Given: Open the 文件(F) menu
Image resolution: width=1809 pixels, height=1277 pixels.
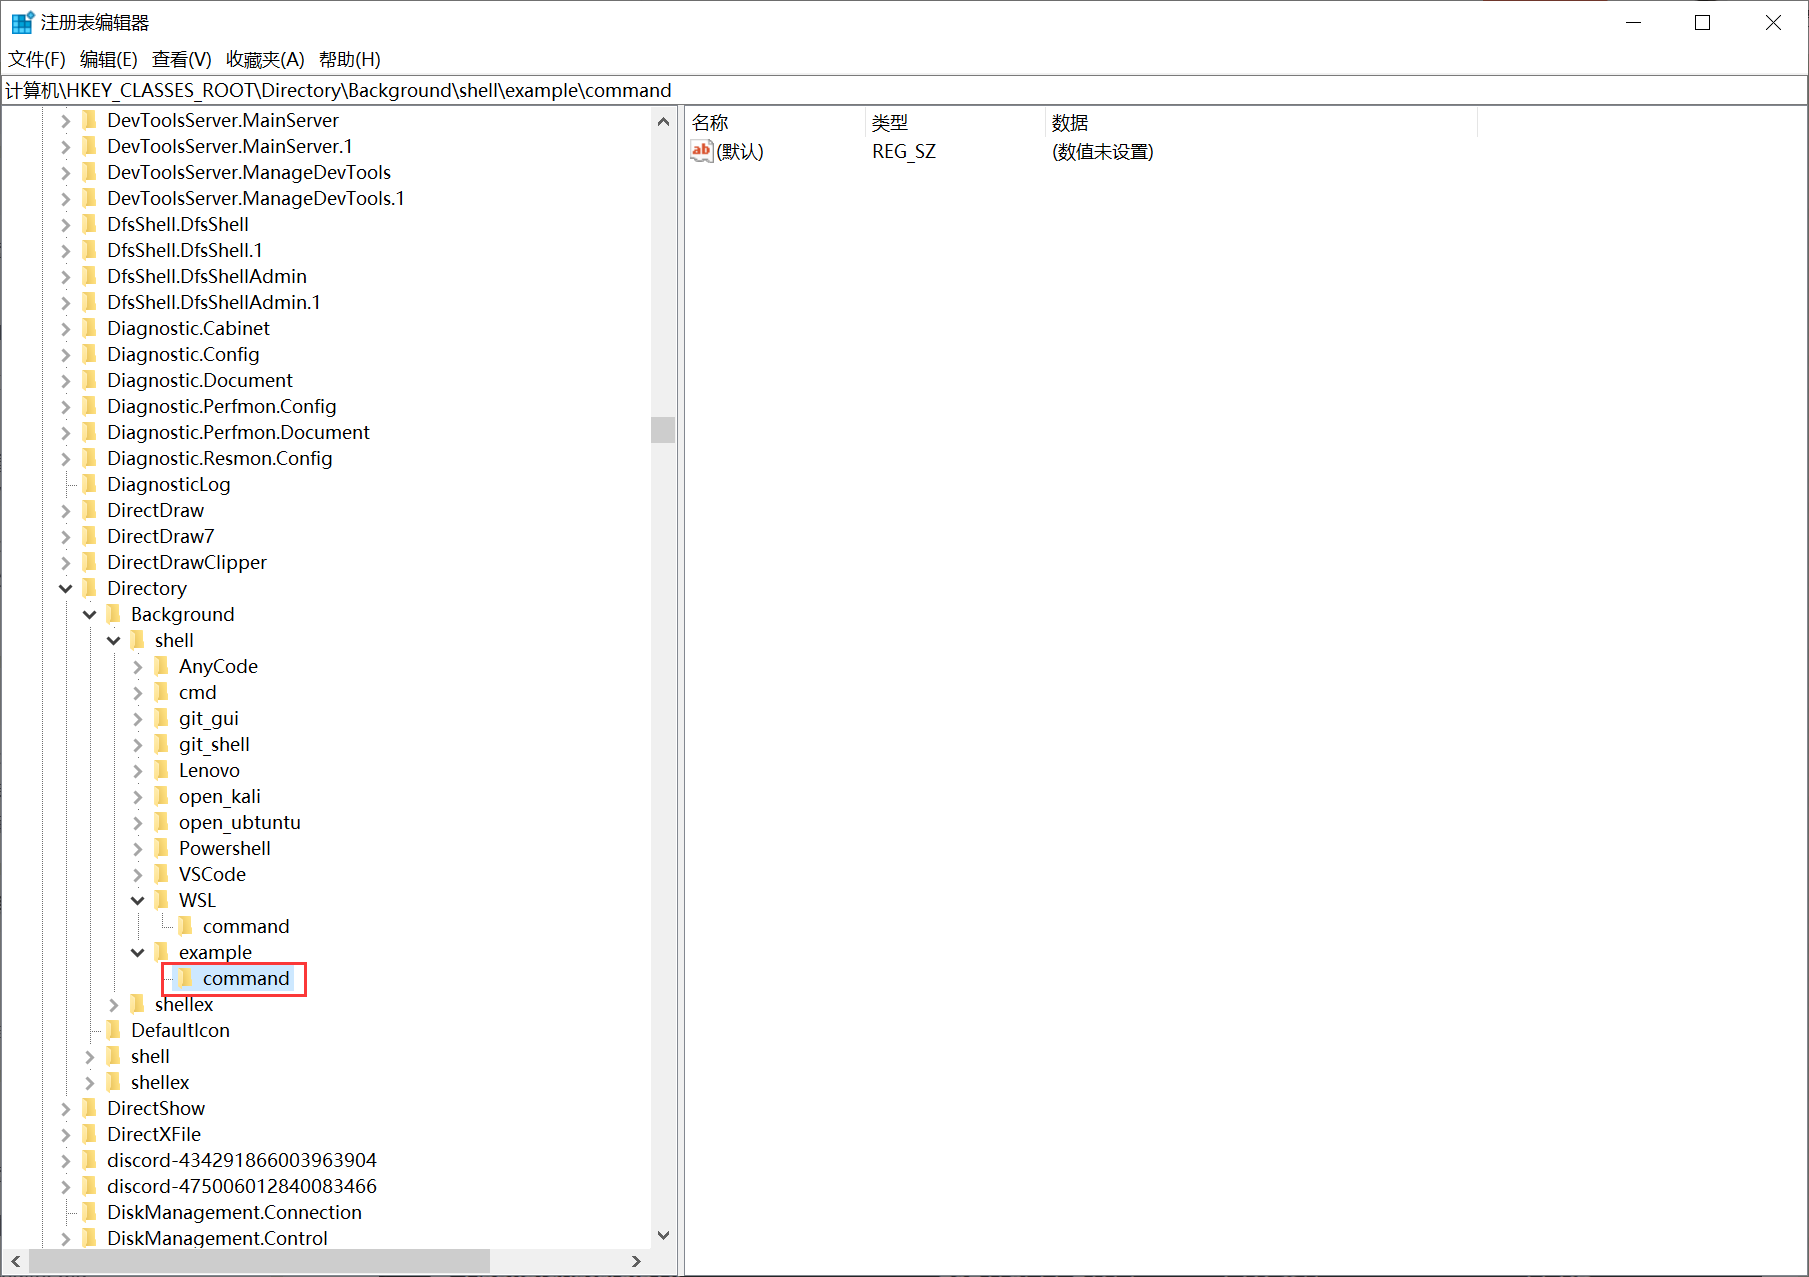Looking at the screenshot, I should tap(37, 59).
